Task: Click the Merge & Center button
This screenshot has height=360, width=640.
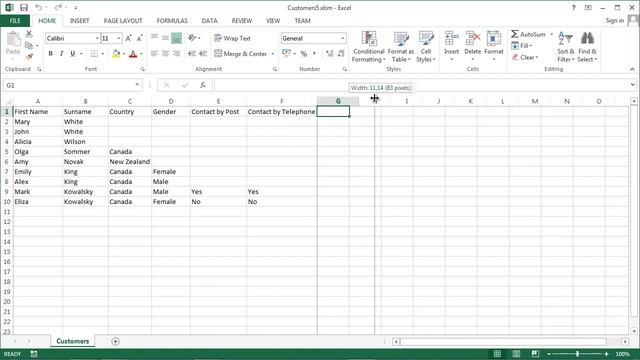Action: point(240,54)
